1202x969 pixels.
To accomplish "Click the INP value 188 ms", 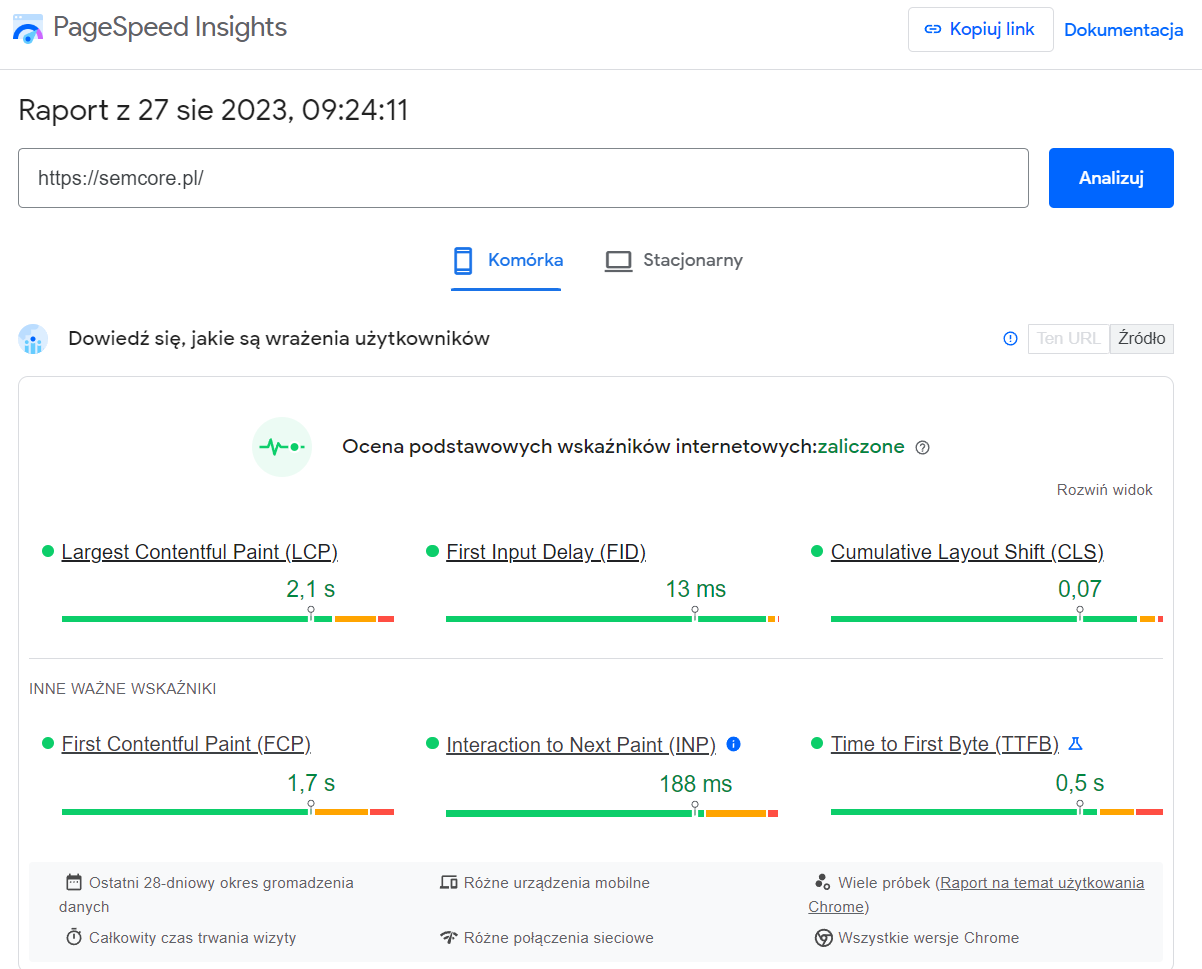I will tap(696, 784).
